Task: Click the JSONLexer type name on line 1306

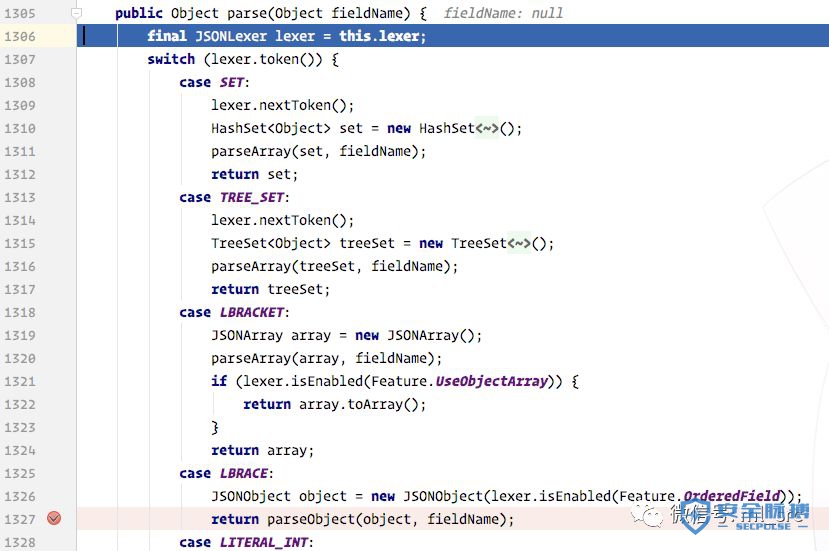Action: tap(231, 36)
